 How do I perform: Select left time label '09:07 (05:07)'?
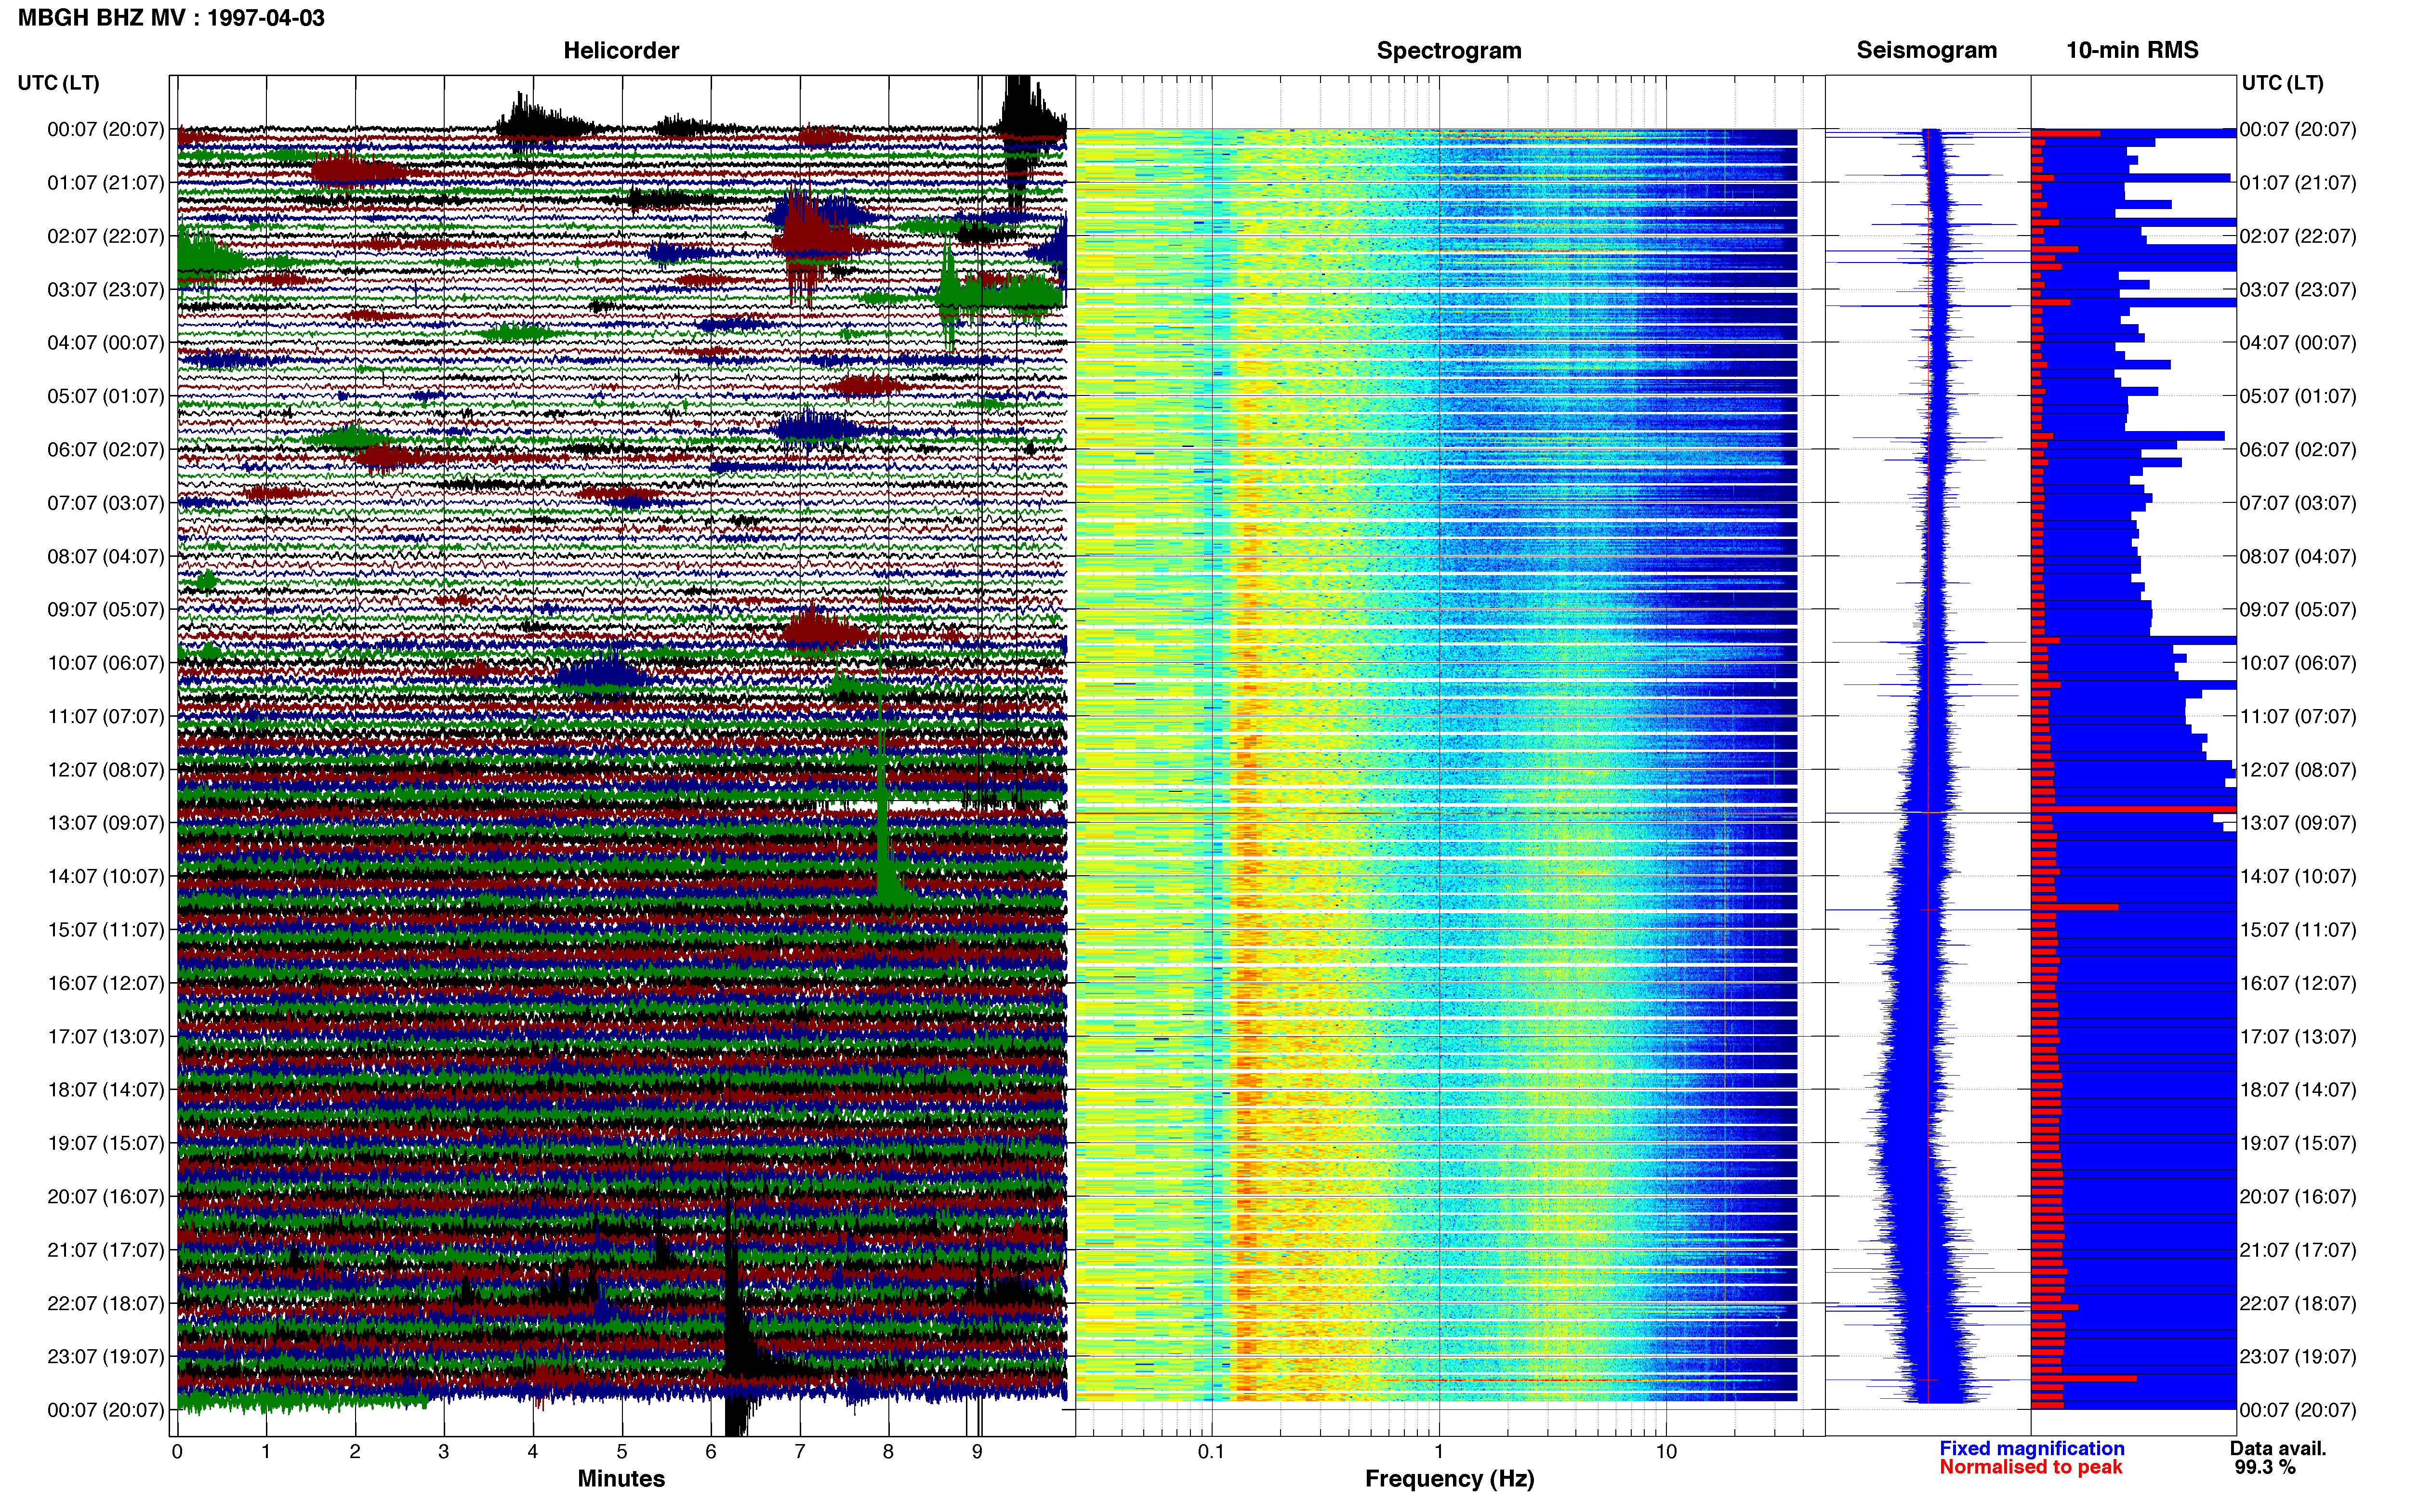[x=106, y=609]
